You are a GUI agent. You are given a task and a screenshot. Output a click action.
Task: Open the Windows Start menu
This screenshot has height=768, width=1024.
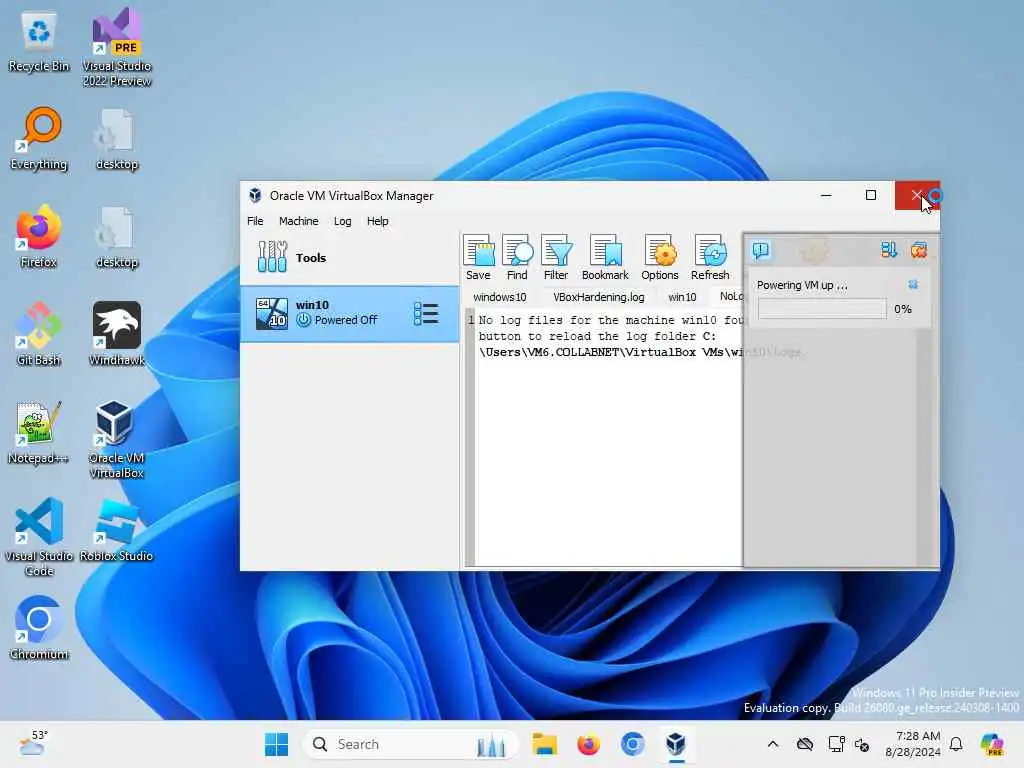pyautogui.click(x=276, y=744)
